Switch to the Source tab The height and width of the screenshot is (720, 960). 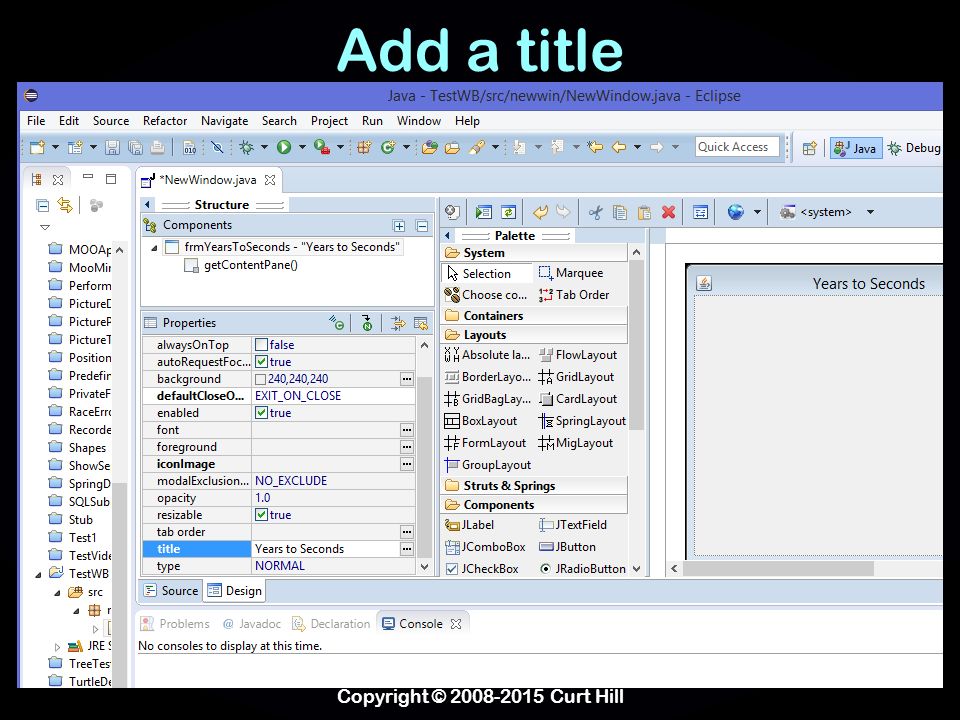[171, 591]
